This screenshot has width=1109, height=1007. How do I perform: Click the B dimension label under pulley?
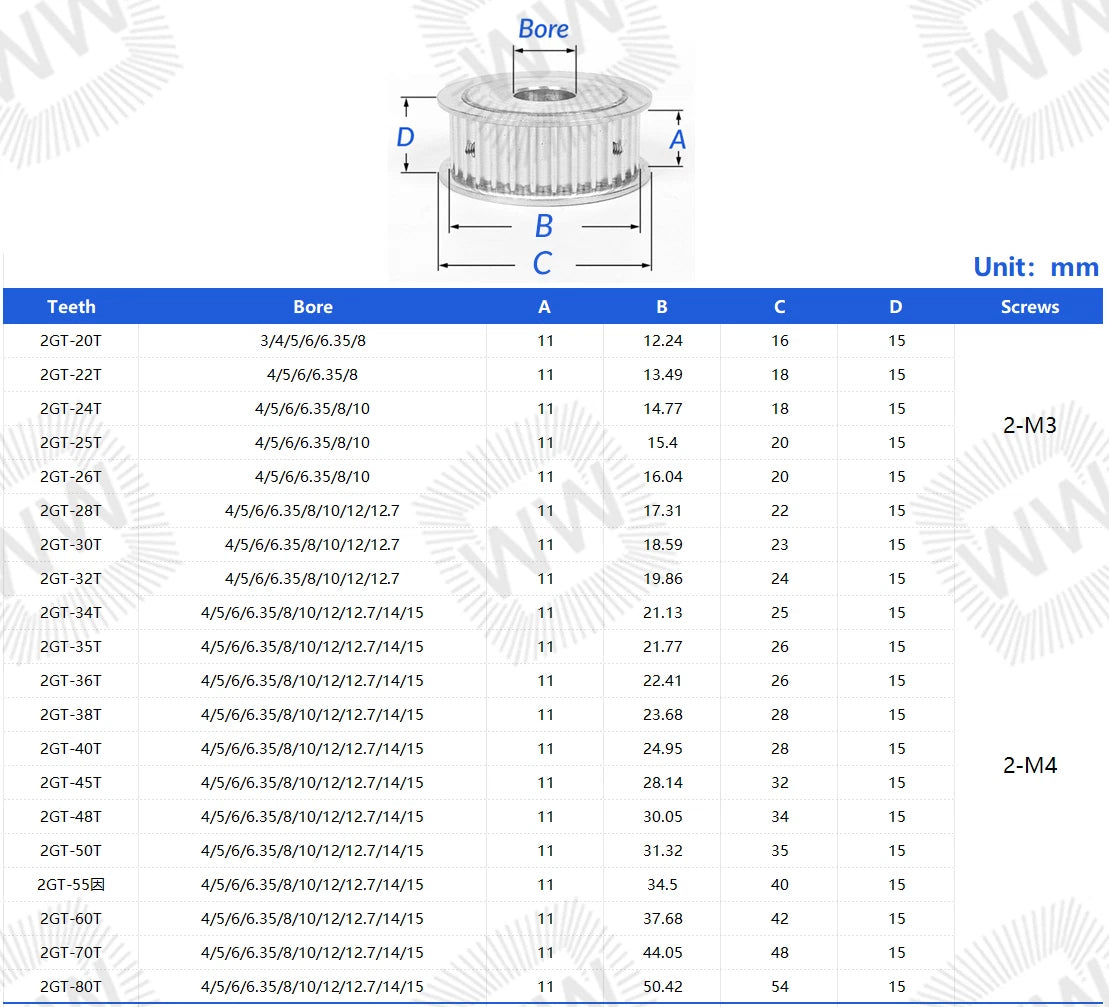pyautogui.click(x=543, y=226)
